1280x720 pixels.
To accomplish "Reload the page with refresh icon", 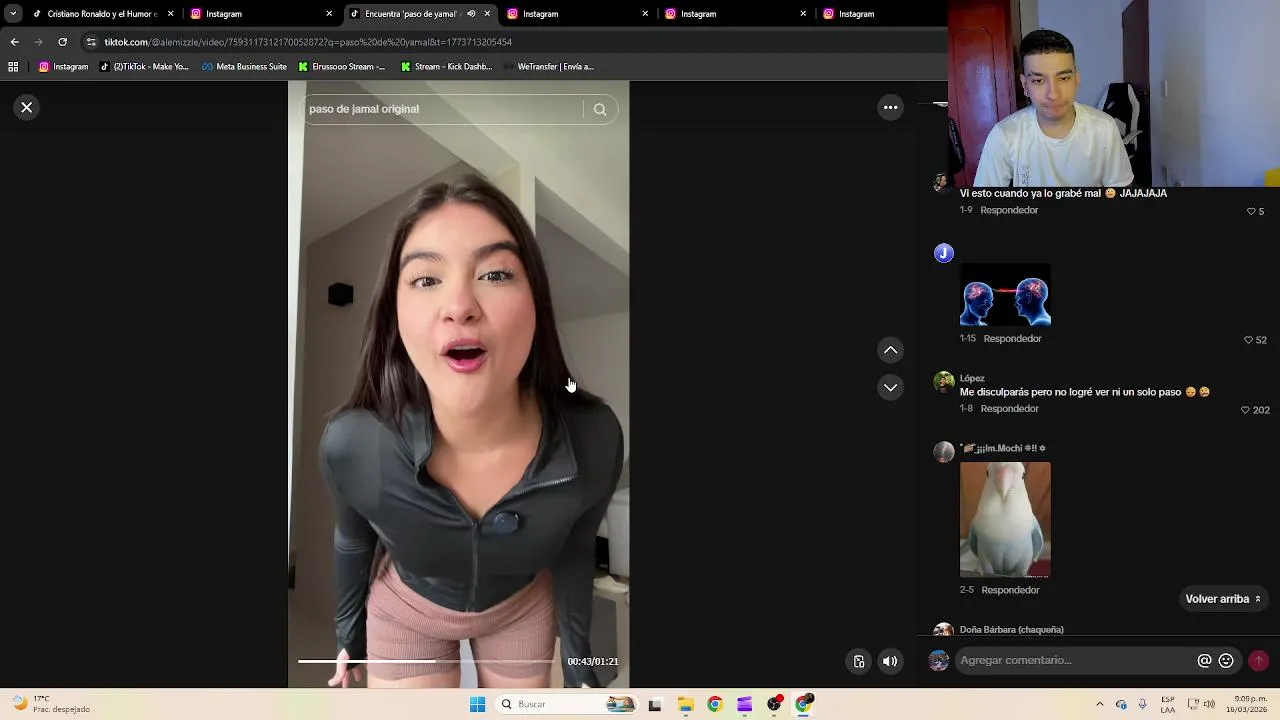I will pos(62,42).
